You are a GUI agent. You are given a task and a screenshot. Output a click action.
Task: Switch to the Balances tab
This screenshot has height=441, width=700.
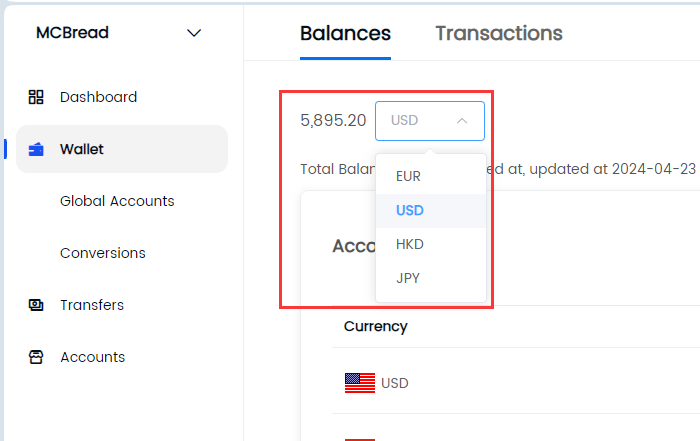pyautogui.click(x=345, y=33)
